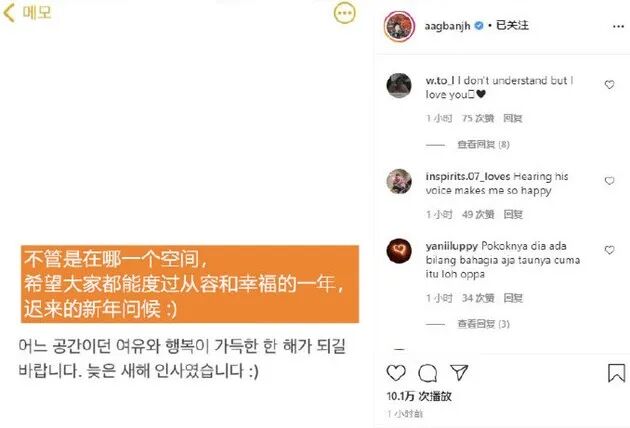
Task: Open post options three-dot menu
Action: click(x=618, y=27)
